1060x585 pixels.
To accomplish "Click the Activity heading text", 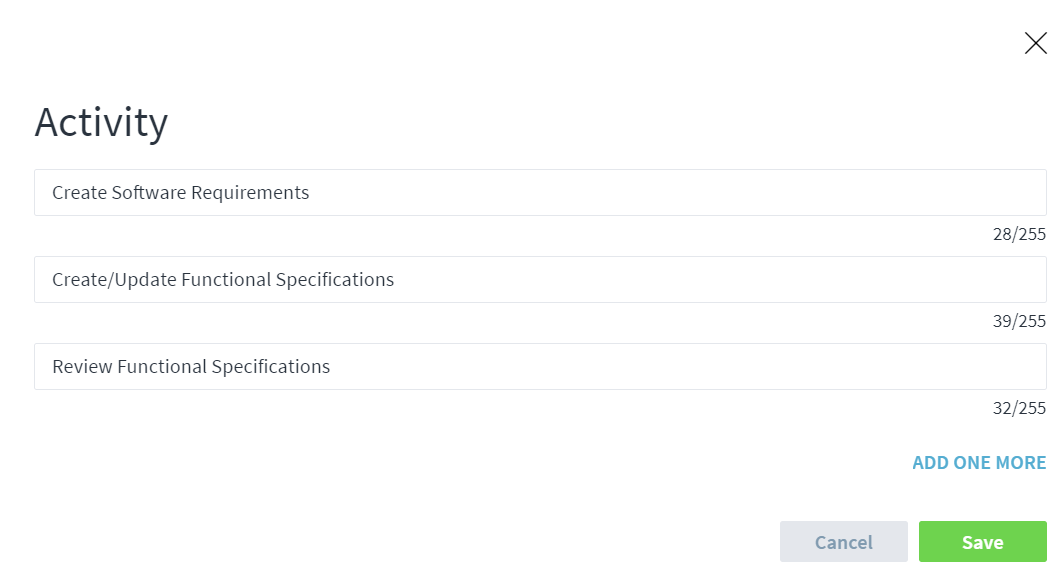I will point(101,122).
